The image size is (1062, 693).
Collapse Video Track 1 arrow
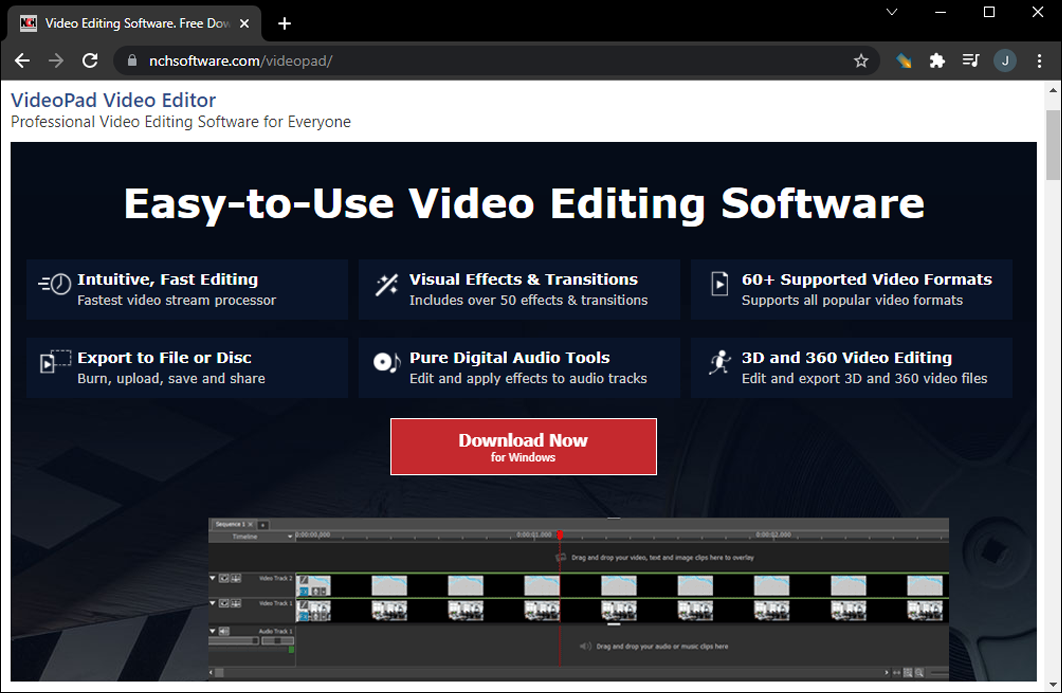coord(213,603)
